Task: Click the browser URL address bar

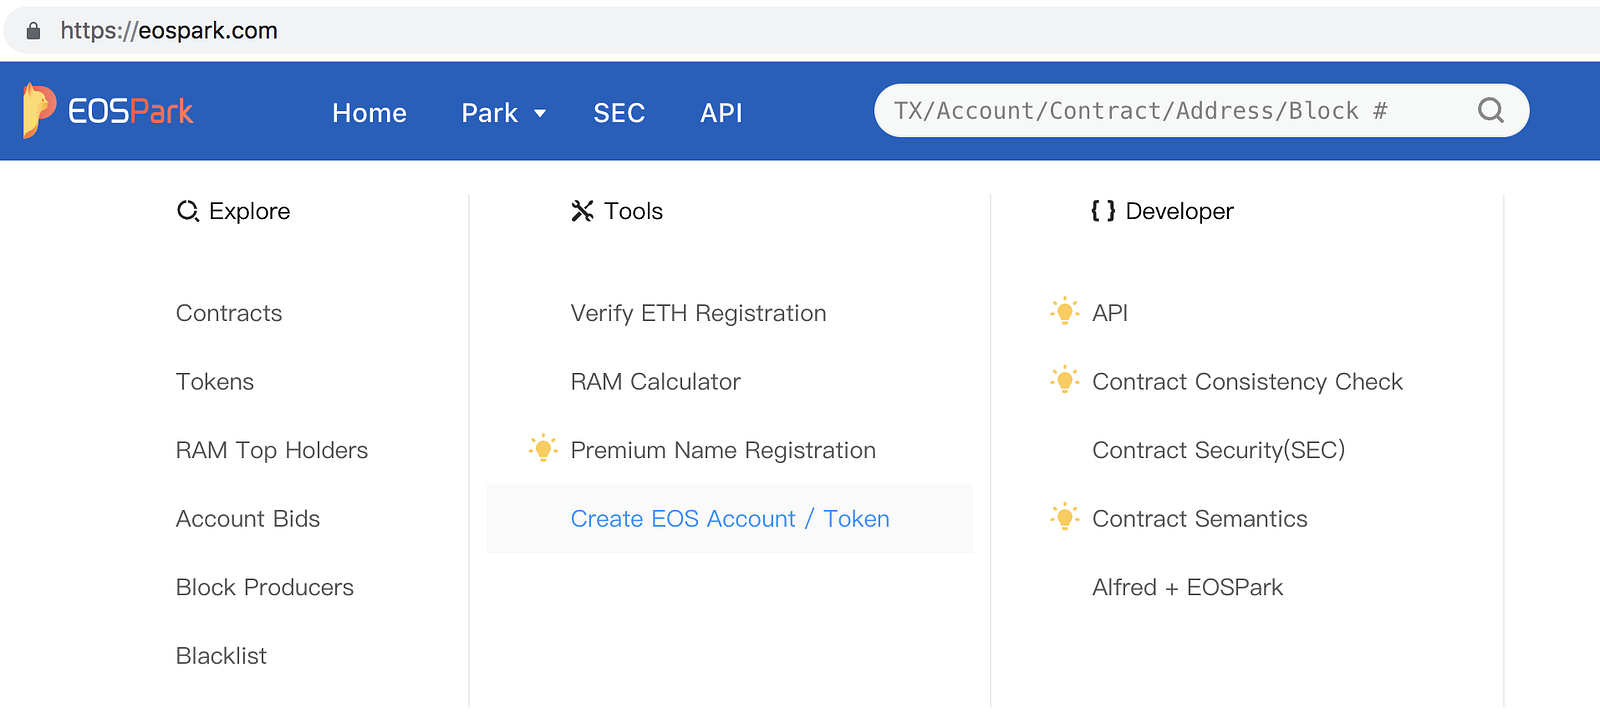Action: coord(800,31)
